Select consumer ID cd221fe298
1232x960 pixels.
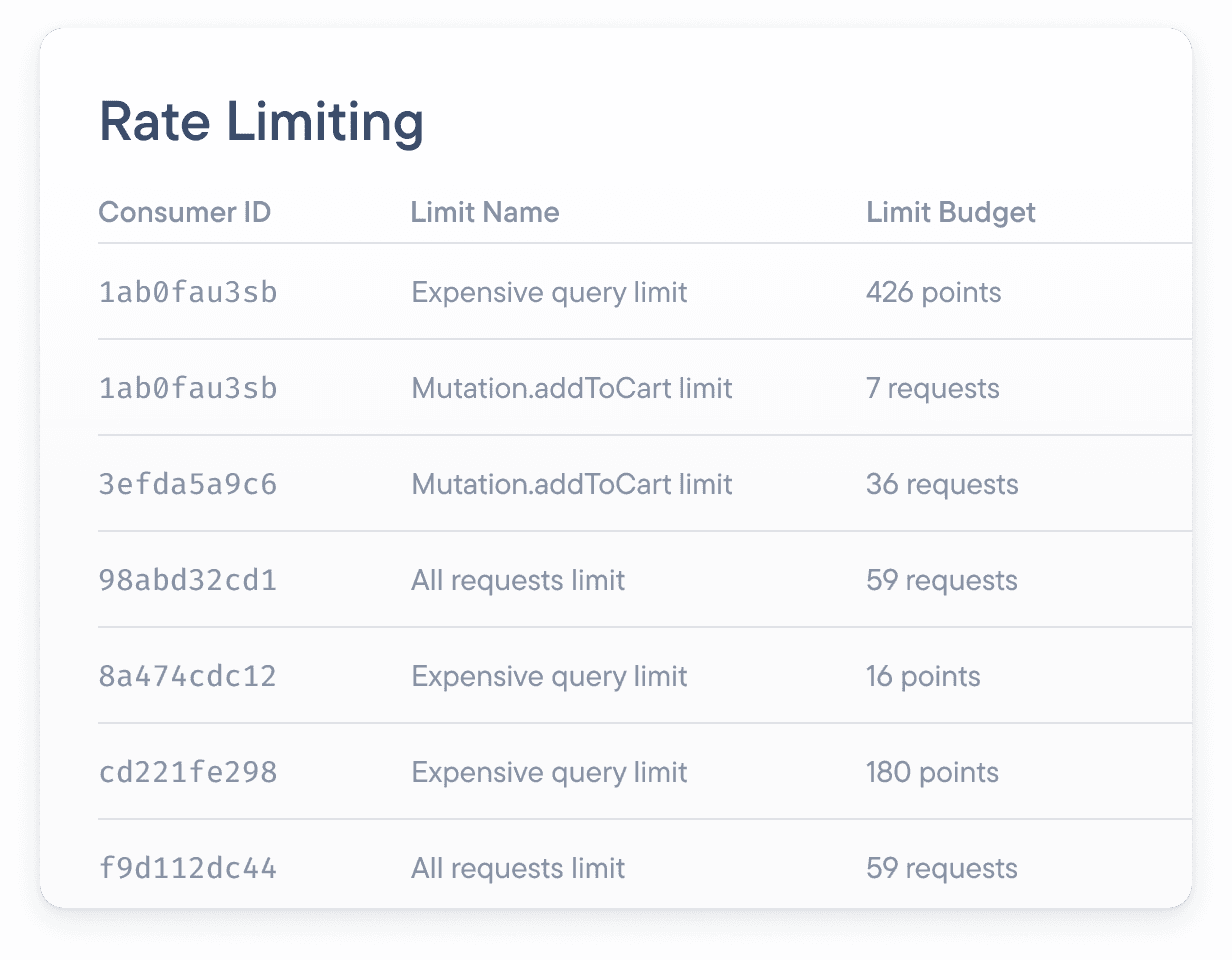tap(187, 773)
